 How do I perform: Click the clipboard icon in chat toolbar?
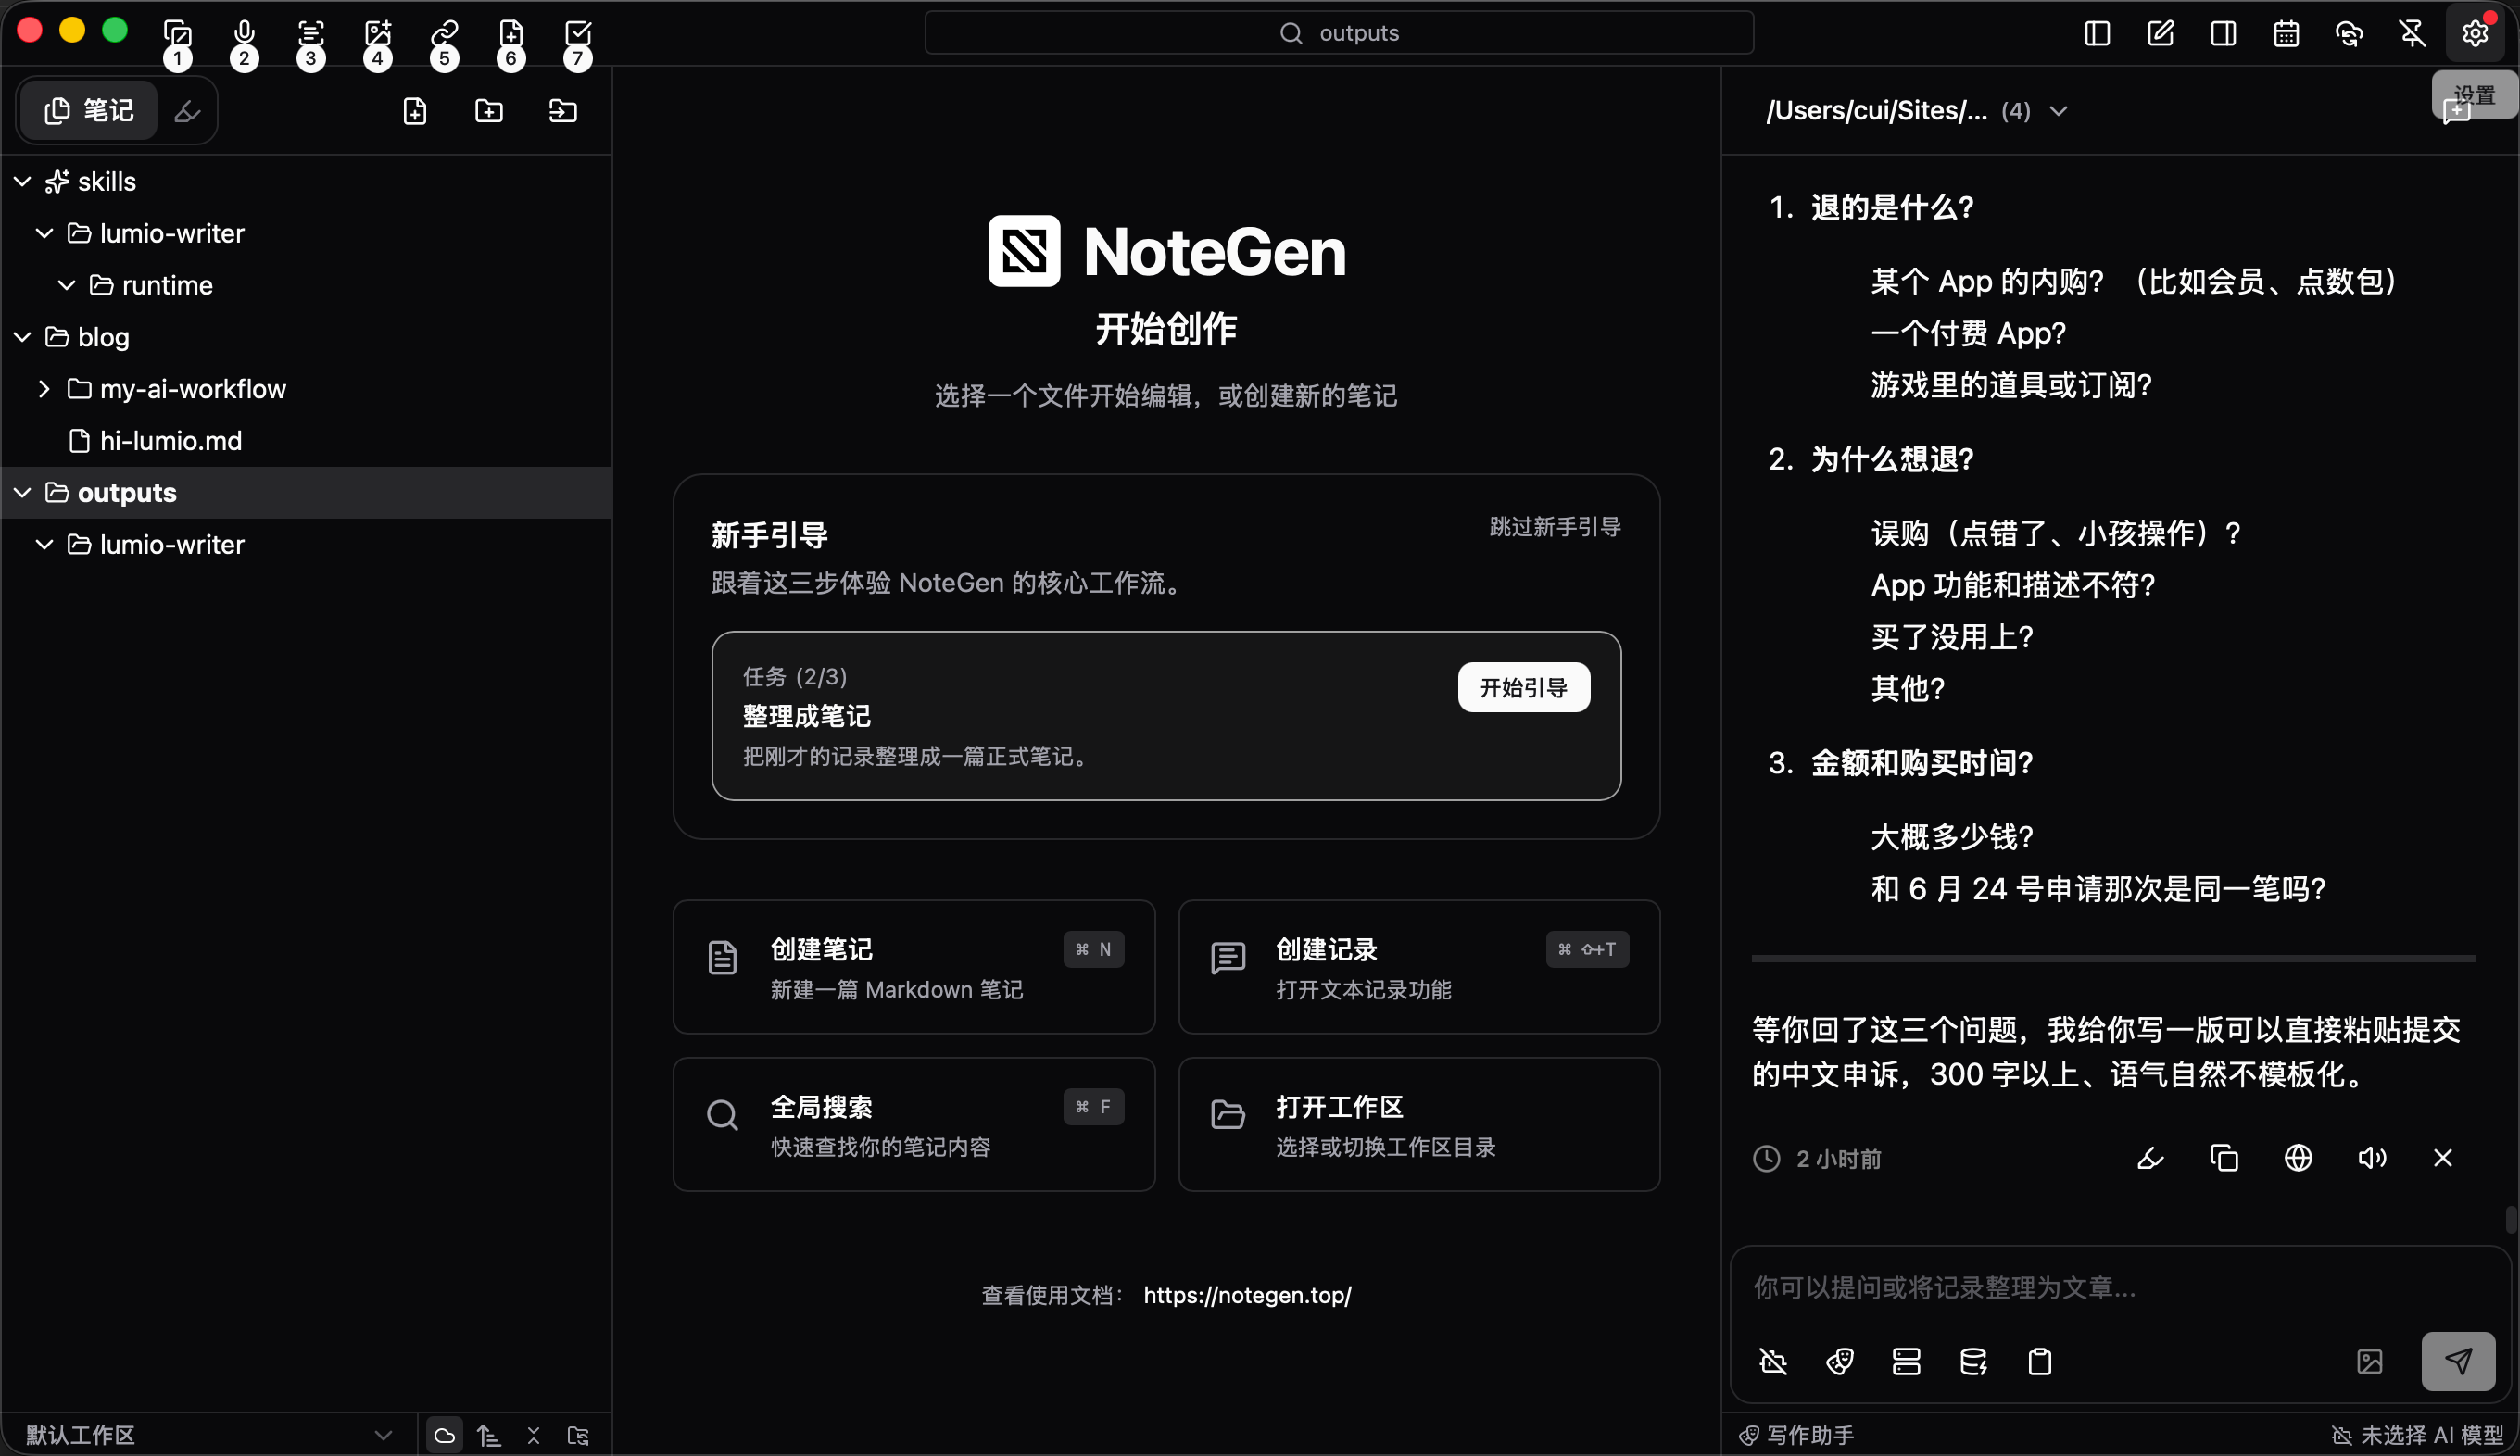pos(2040,1361)
